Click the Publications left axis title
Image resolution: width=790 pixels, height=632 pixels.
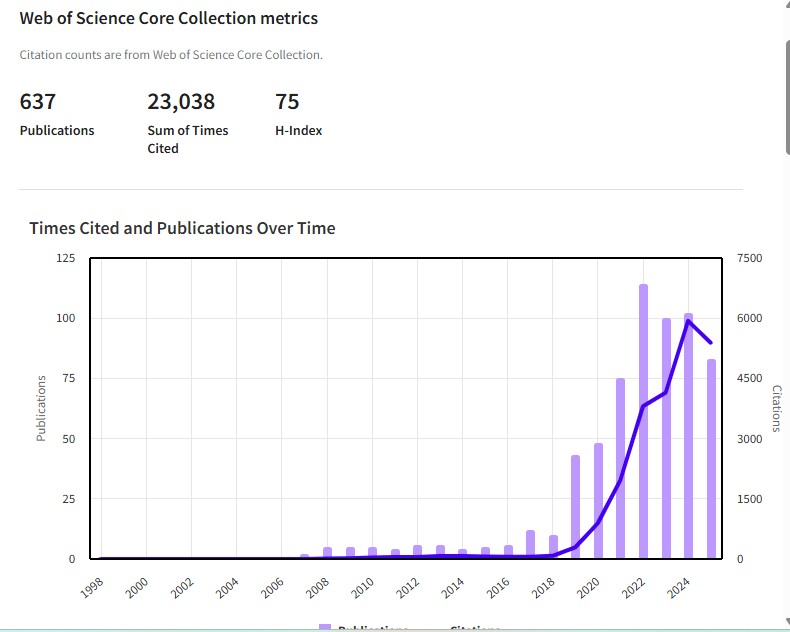[x=41, y=408]
